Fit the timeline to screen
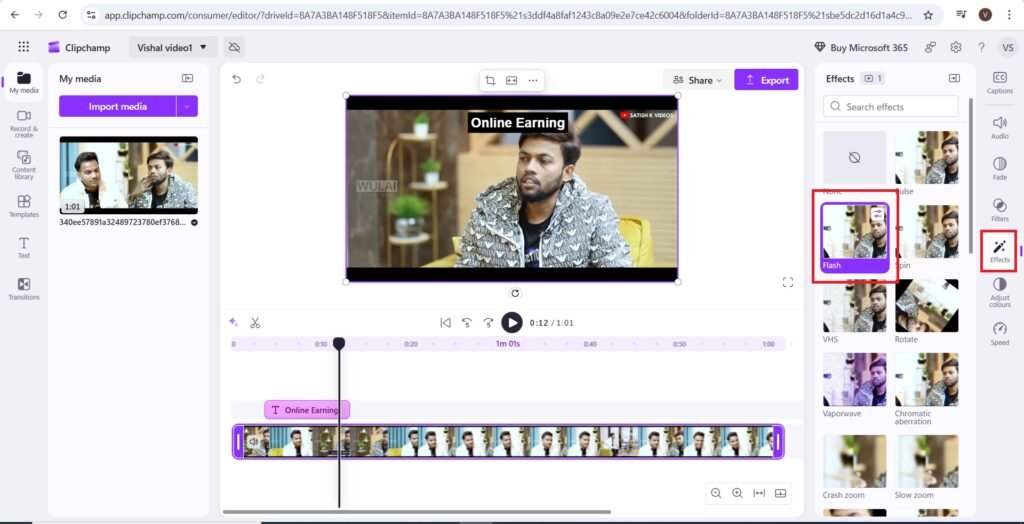1024x524 pixels. pos(759,493)
